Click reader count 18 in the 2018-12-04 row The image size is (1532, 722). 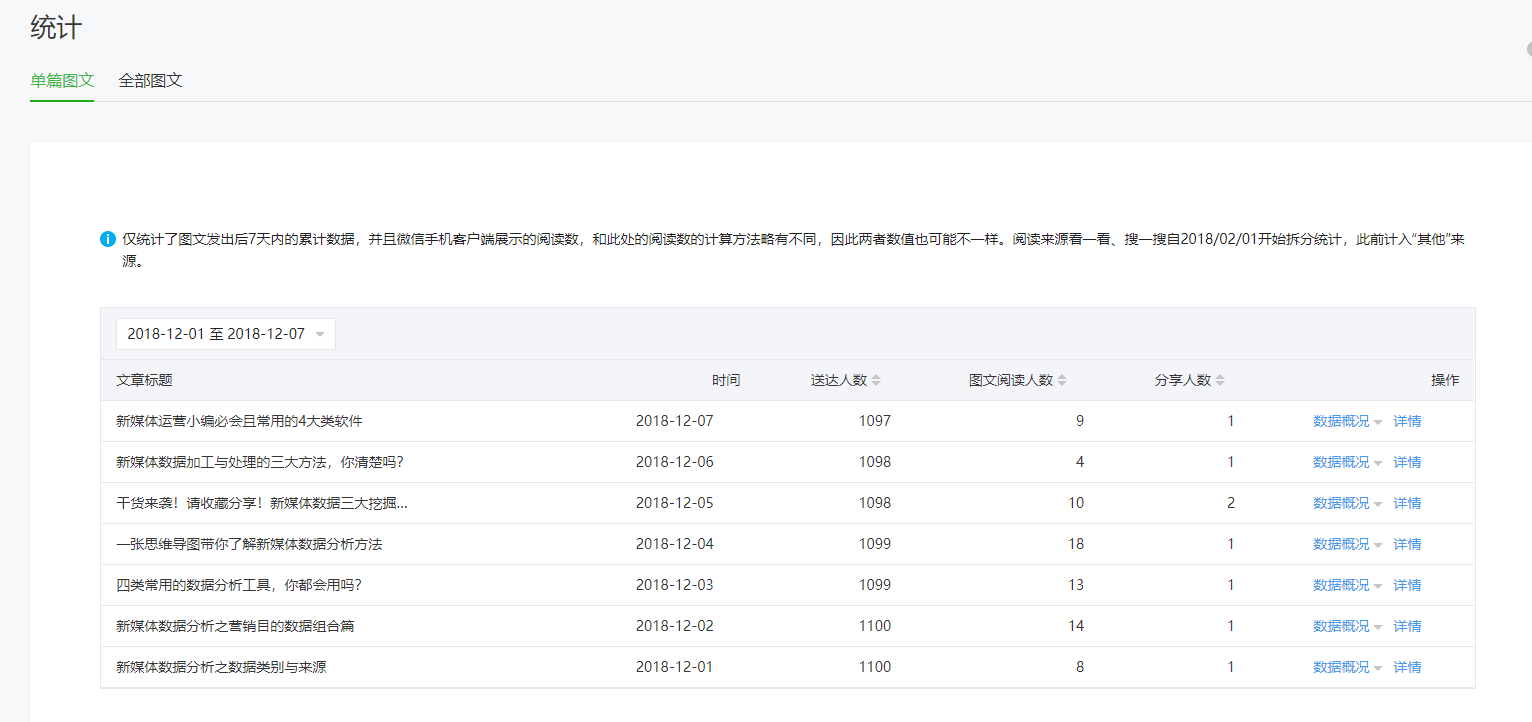pos(1076,544)
